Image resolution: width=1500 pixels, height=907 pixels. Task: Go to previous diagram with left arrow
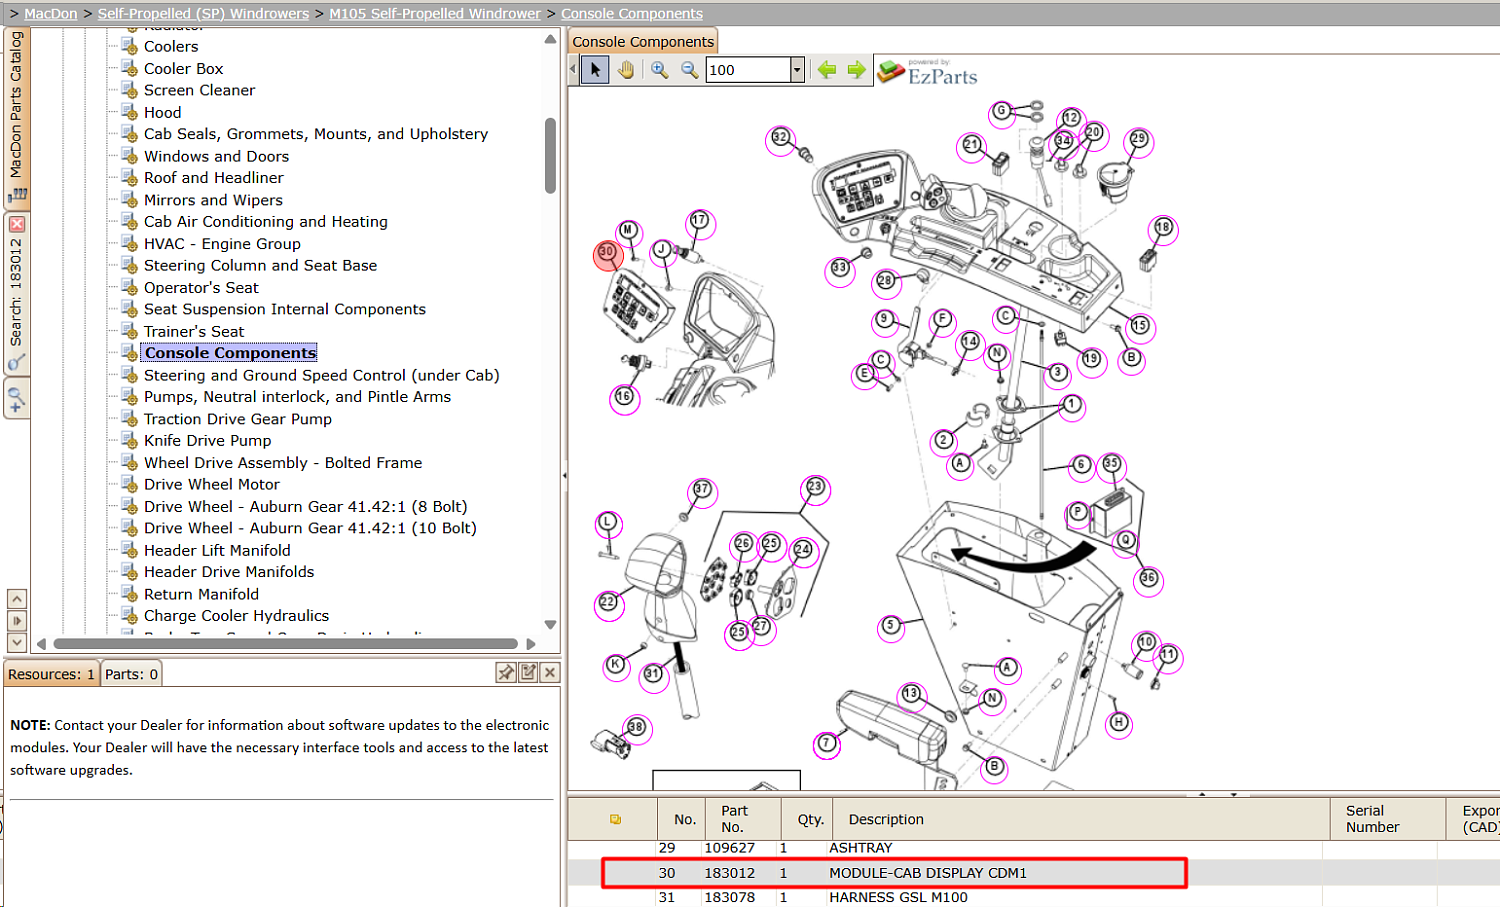(827, 70)
